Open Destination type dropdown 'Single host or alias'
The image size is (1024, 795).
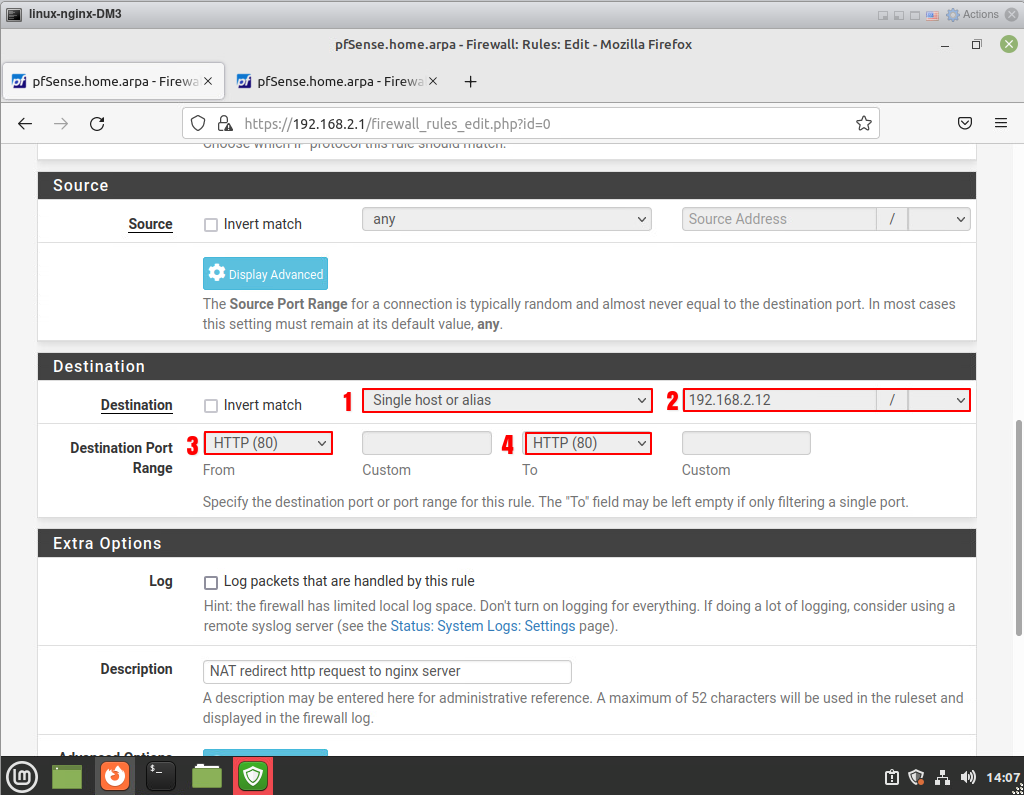(x=507, y=401)
